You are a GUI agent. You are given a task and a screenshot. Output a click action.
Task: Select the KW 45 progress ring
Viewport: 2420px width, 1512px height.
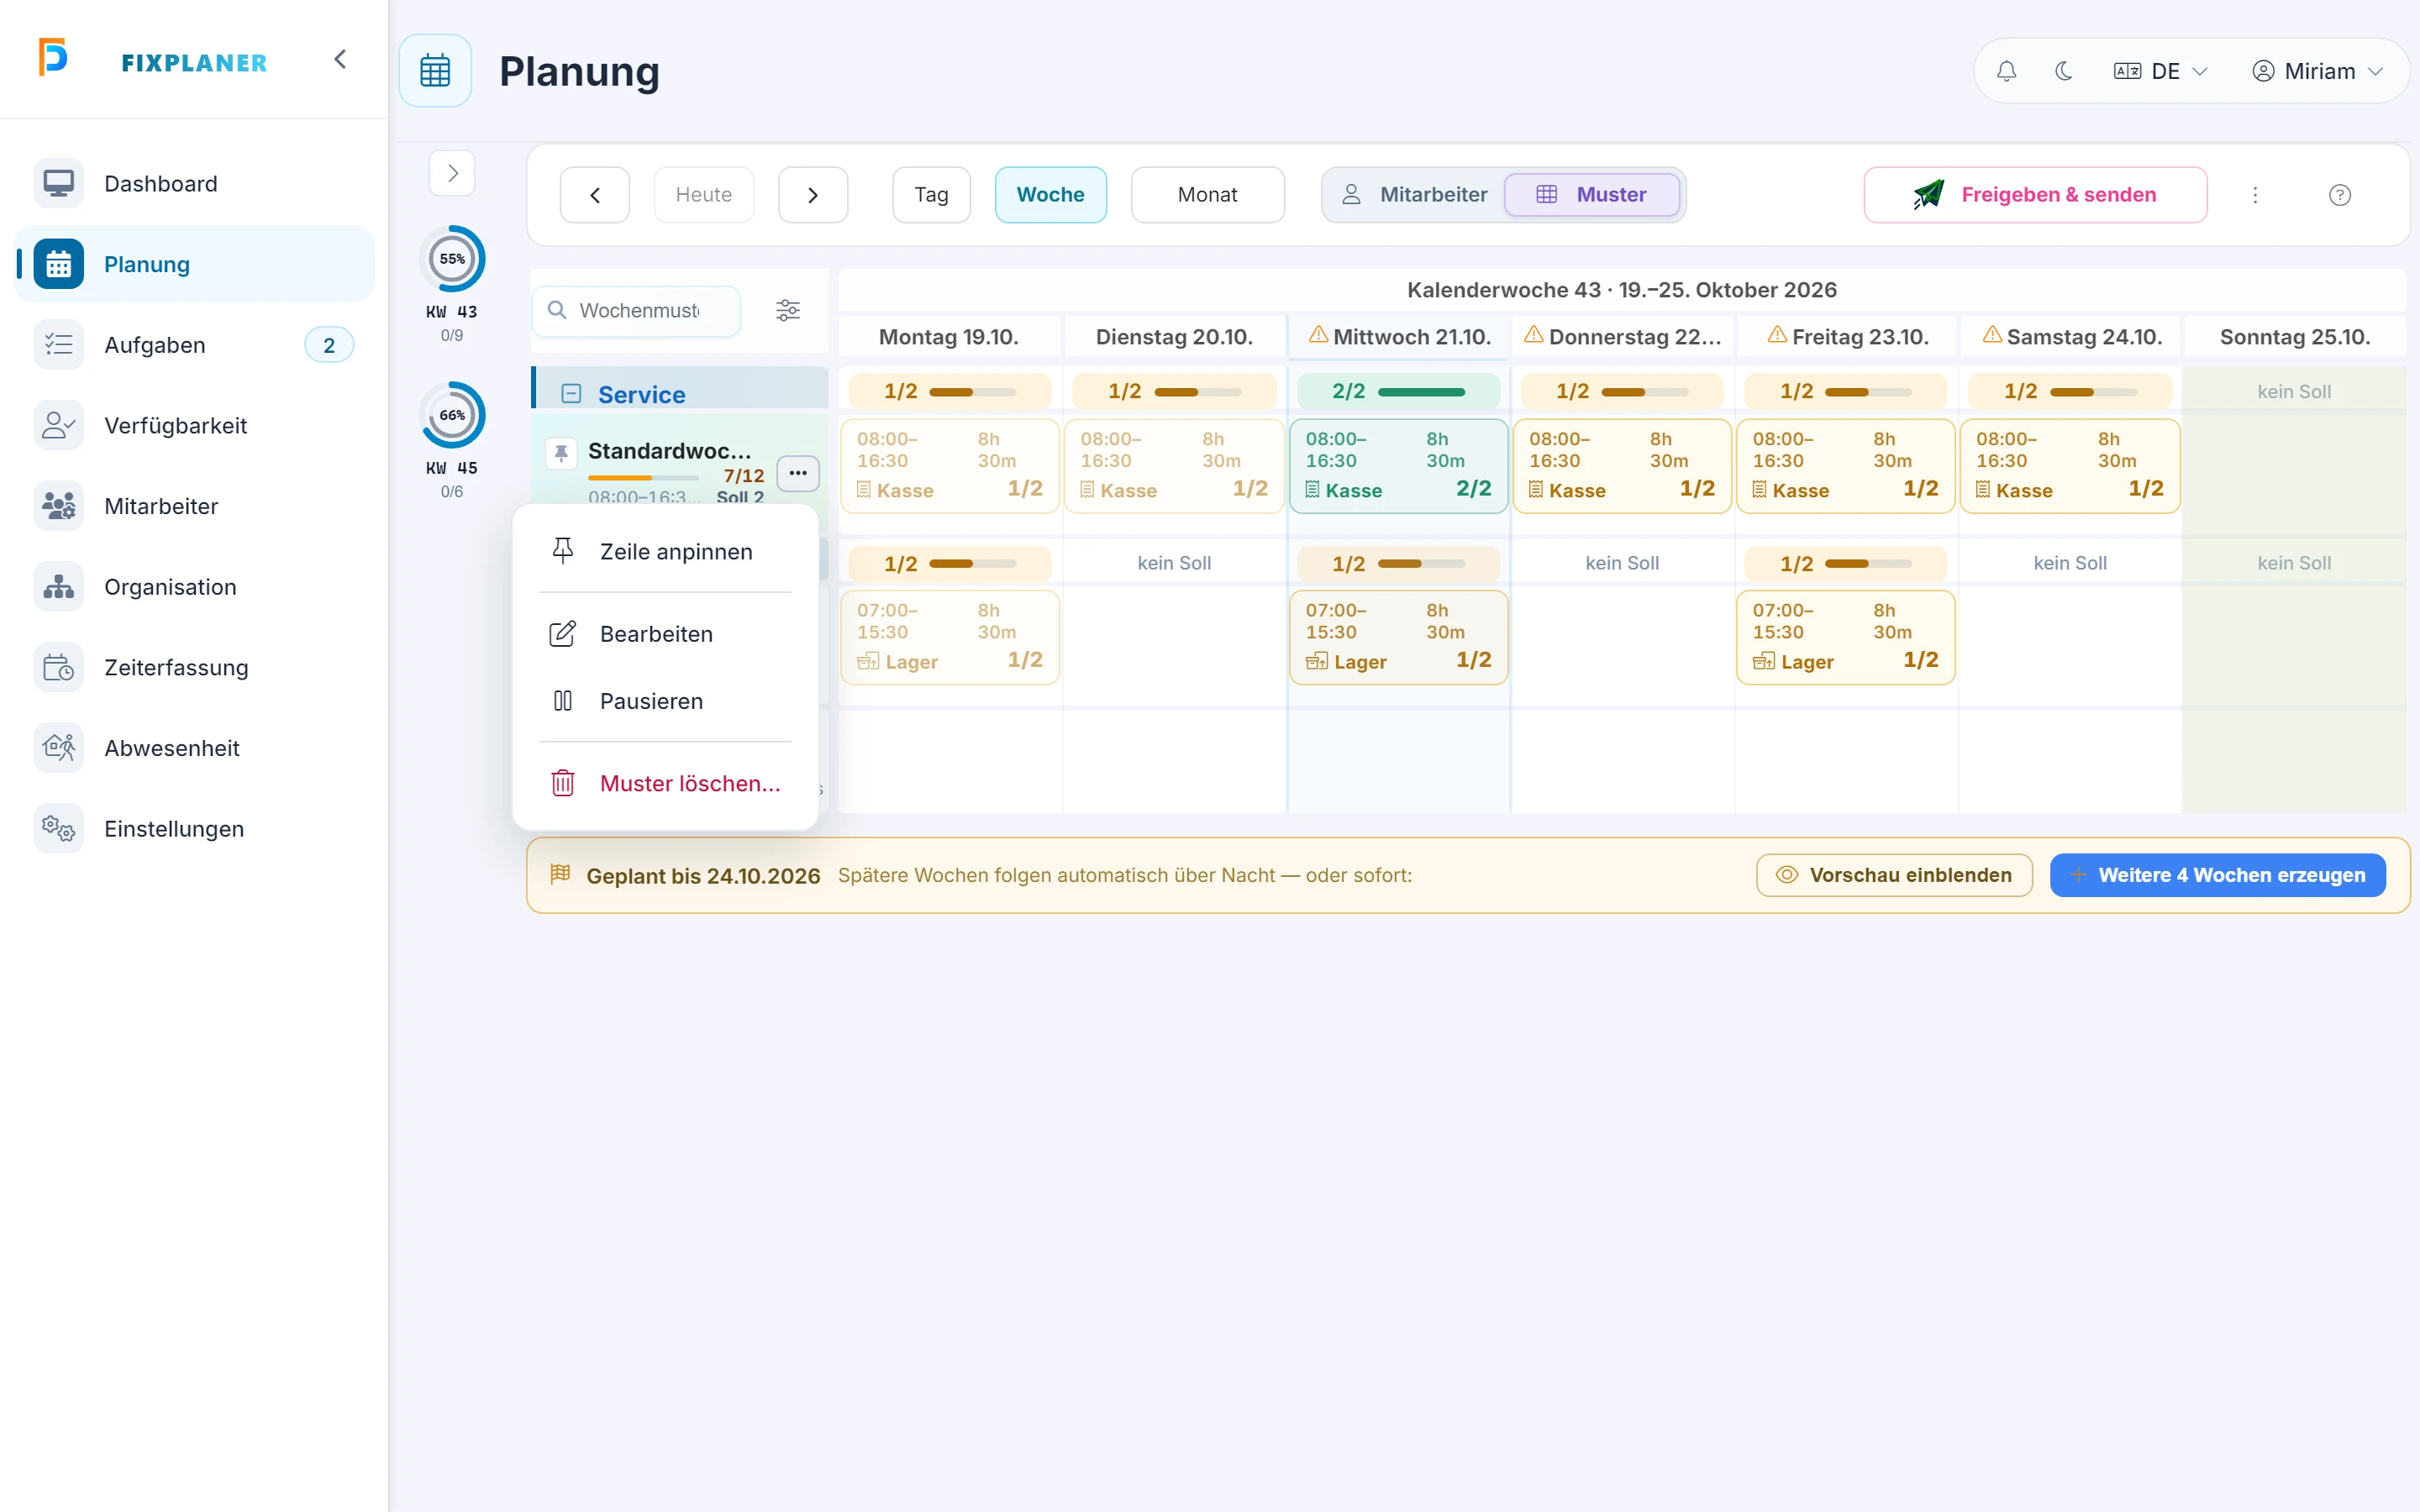click(452, 415)
